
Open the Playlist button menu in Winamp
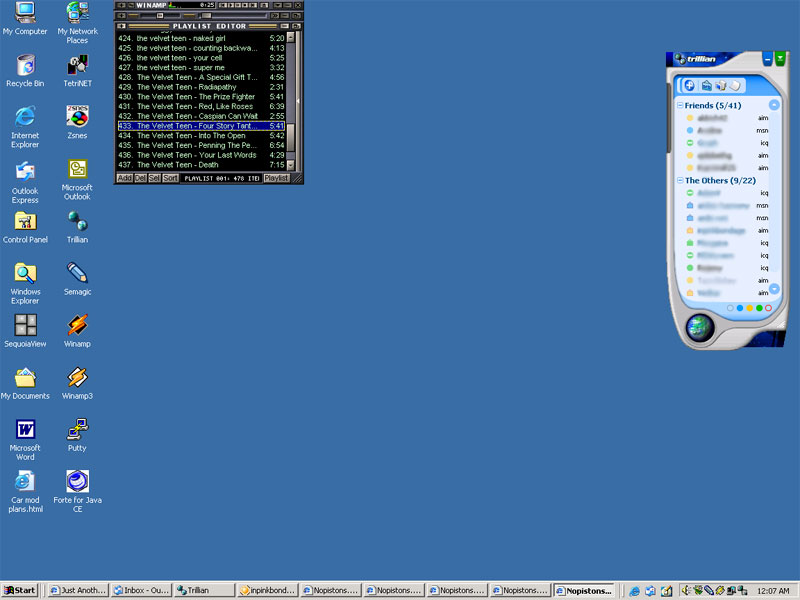[x=276, y=178]
